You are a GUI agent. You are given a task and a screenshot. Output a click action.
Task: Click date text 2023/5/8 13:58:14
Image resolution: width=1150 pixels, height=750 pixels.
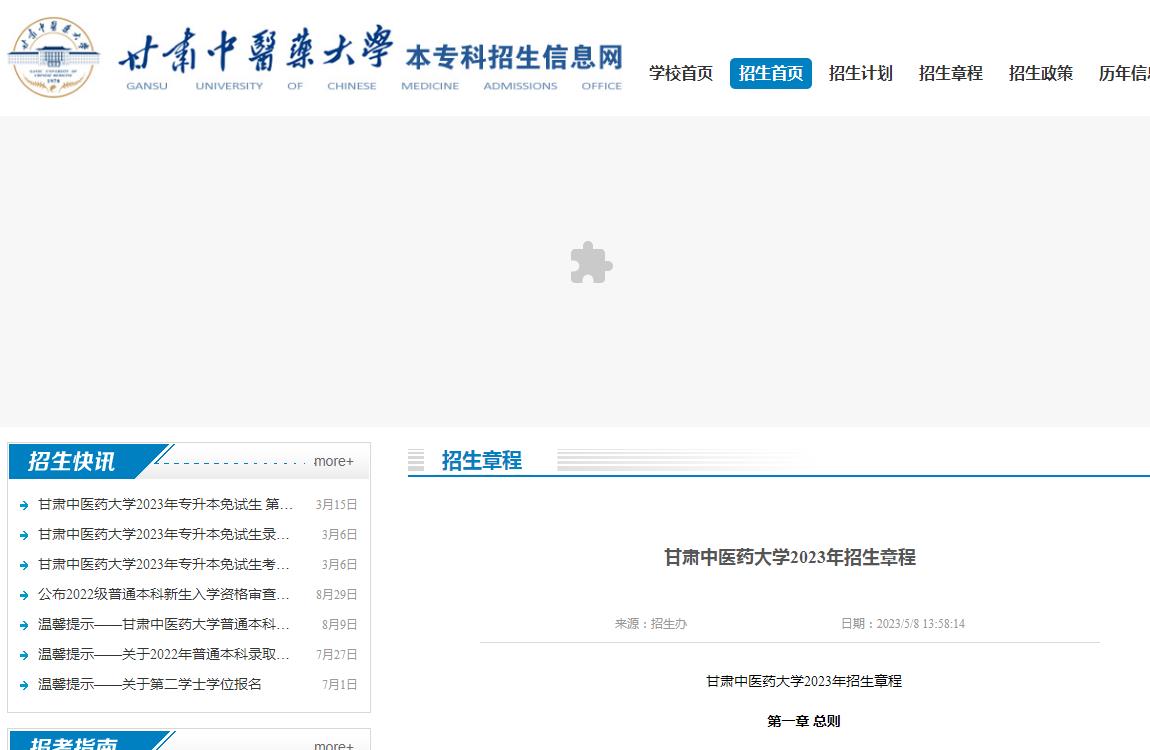pos(920,624)
